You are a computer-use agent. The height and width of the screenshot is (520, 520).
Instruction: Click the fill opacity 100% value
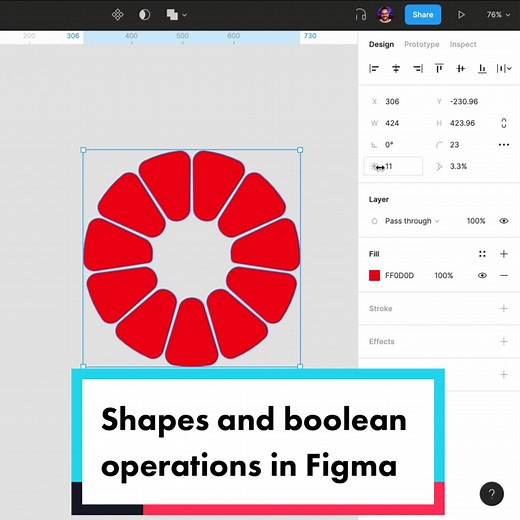[444, 276]
